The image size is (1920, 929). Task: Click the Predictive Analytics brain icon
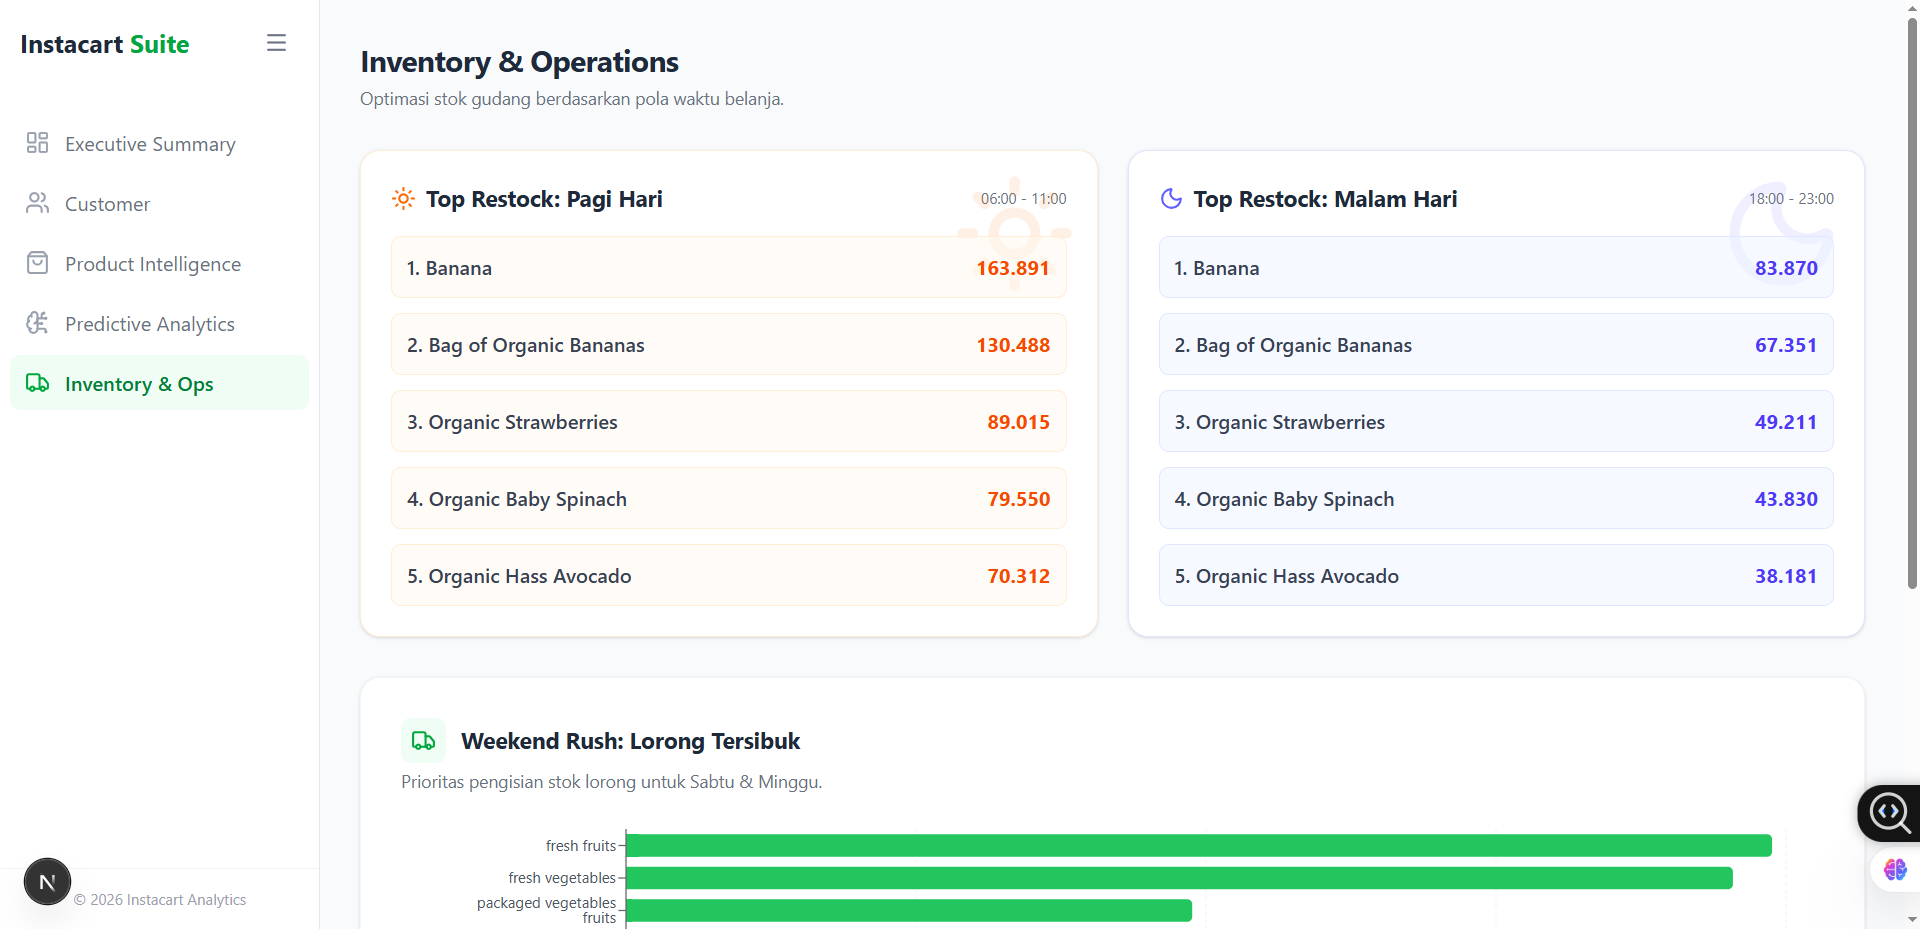point(37,323)
